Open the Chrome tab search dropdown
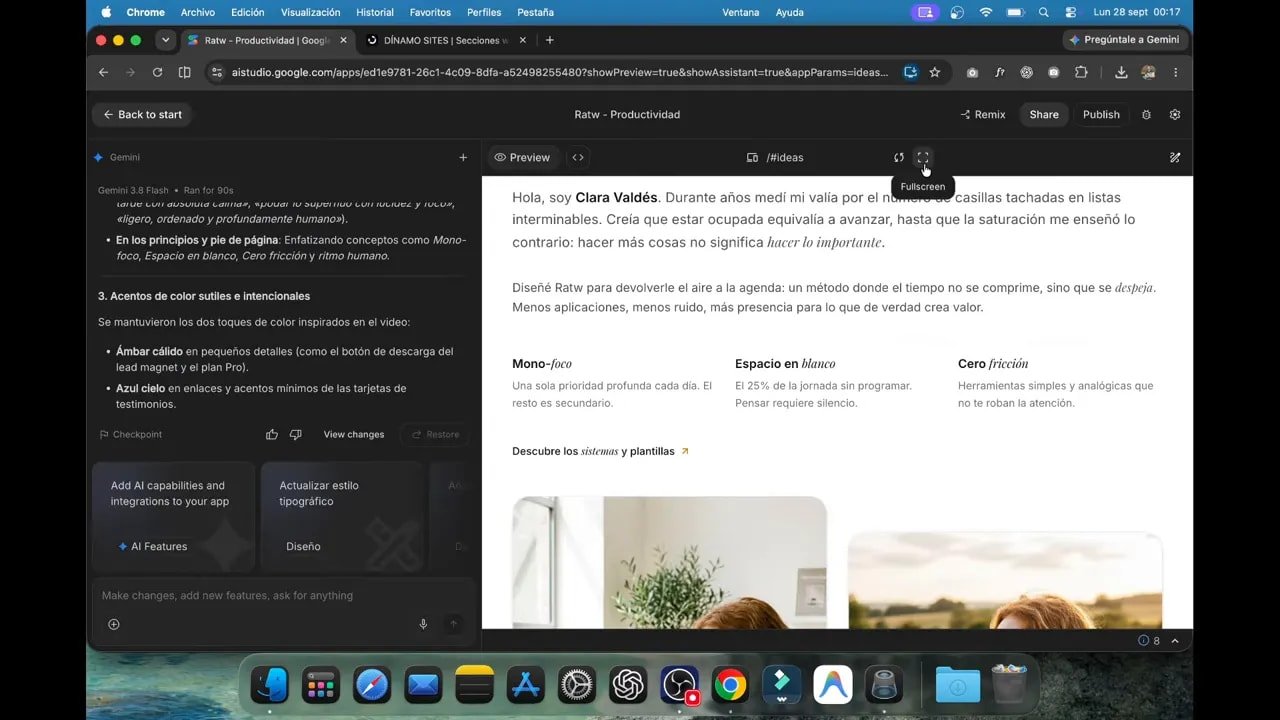Viewport: 1280px width, 720px height. pyautogui.click(x=165, y=40)
